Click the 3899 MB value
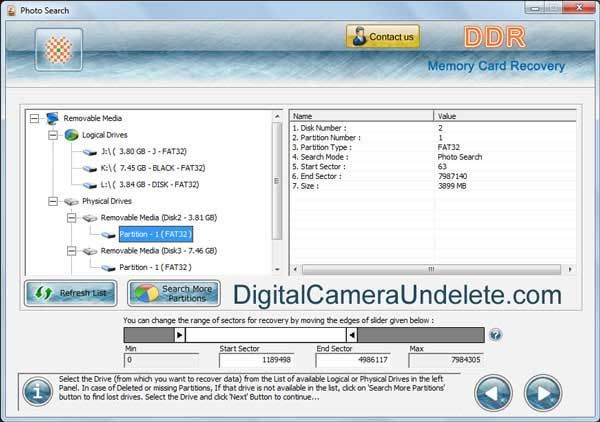Screen dimensions: 600x422 [452, 186]
